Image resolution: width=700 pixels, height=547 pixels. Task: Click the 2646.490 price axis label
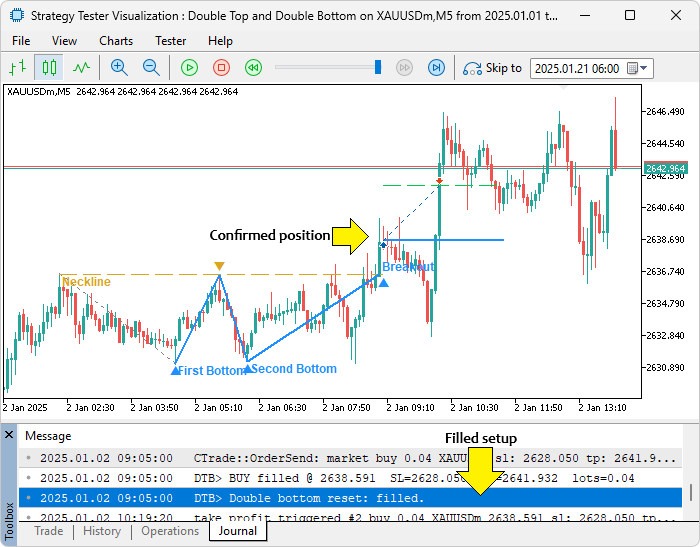[665, 112]
